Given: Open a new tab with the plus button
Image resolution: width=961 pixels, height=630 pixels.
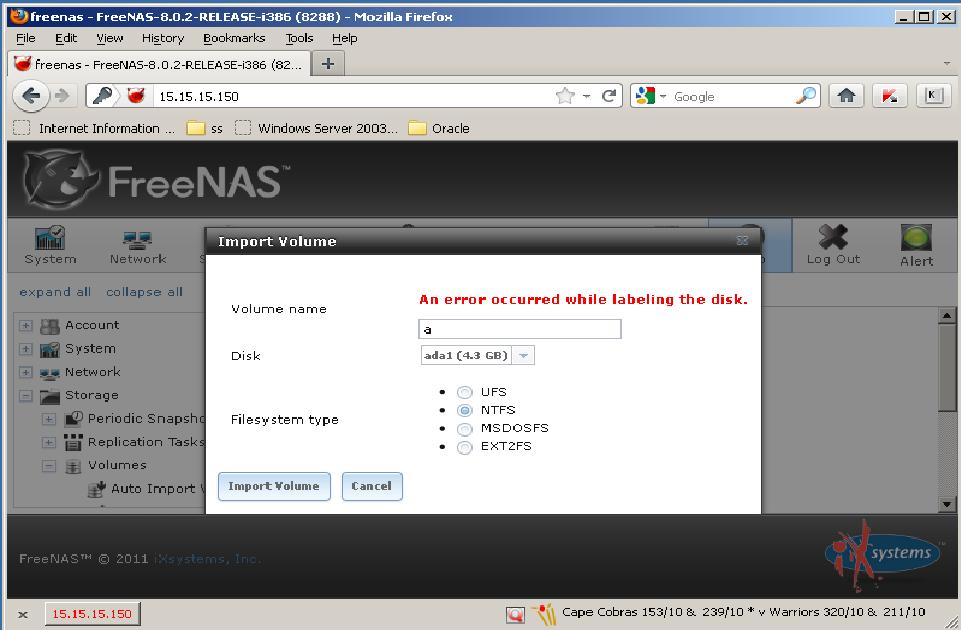Looking at the screenshot, I should click(x=328, y=63).
